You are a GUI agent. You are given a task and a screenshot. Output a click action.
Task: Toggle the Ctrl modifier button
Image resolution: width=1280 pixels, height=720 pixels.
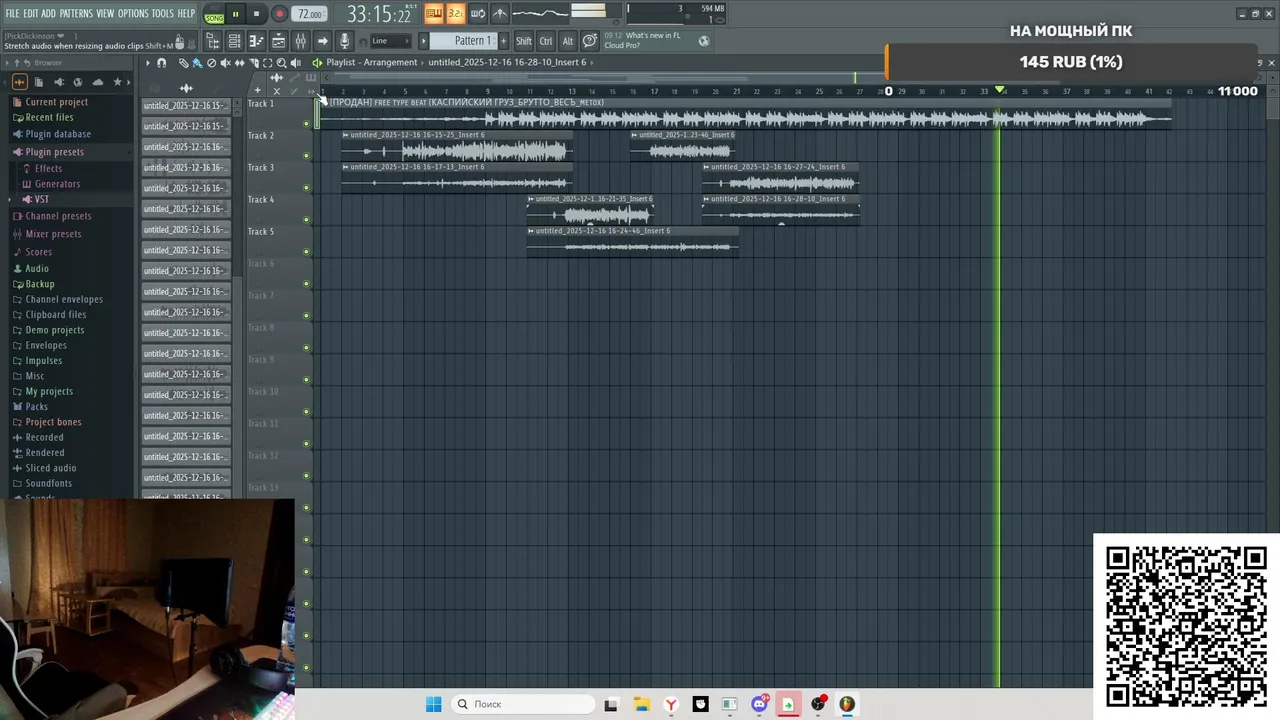pos(546,41)
